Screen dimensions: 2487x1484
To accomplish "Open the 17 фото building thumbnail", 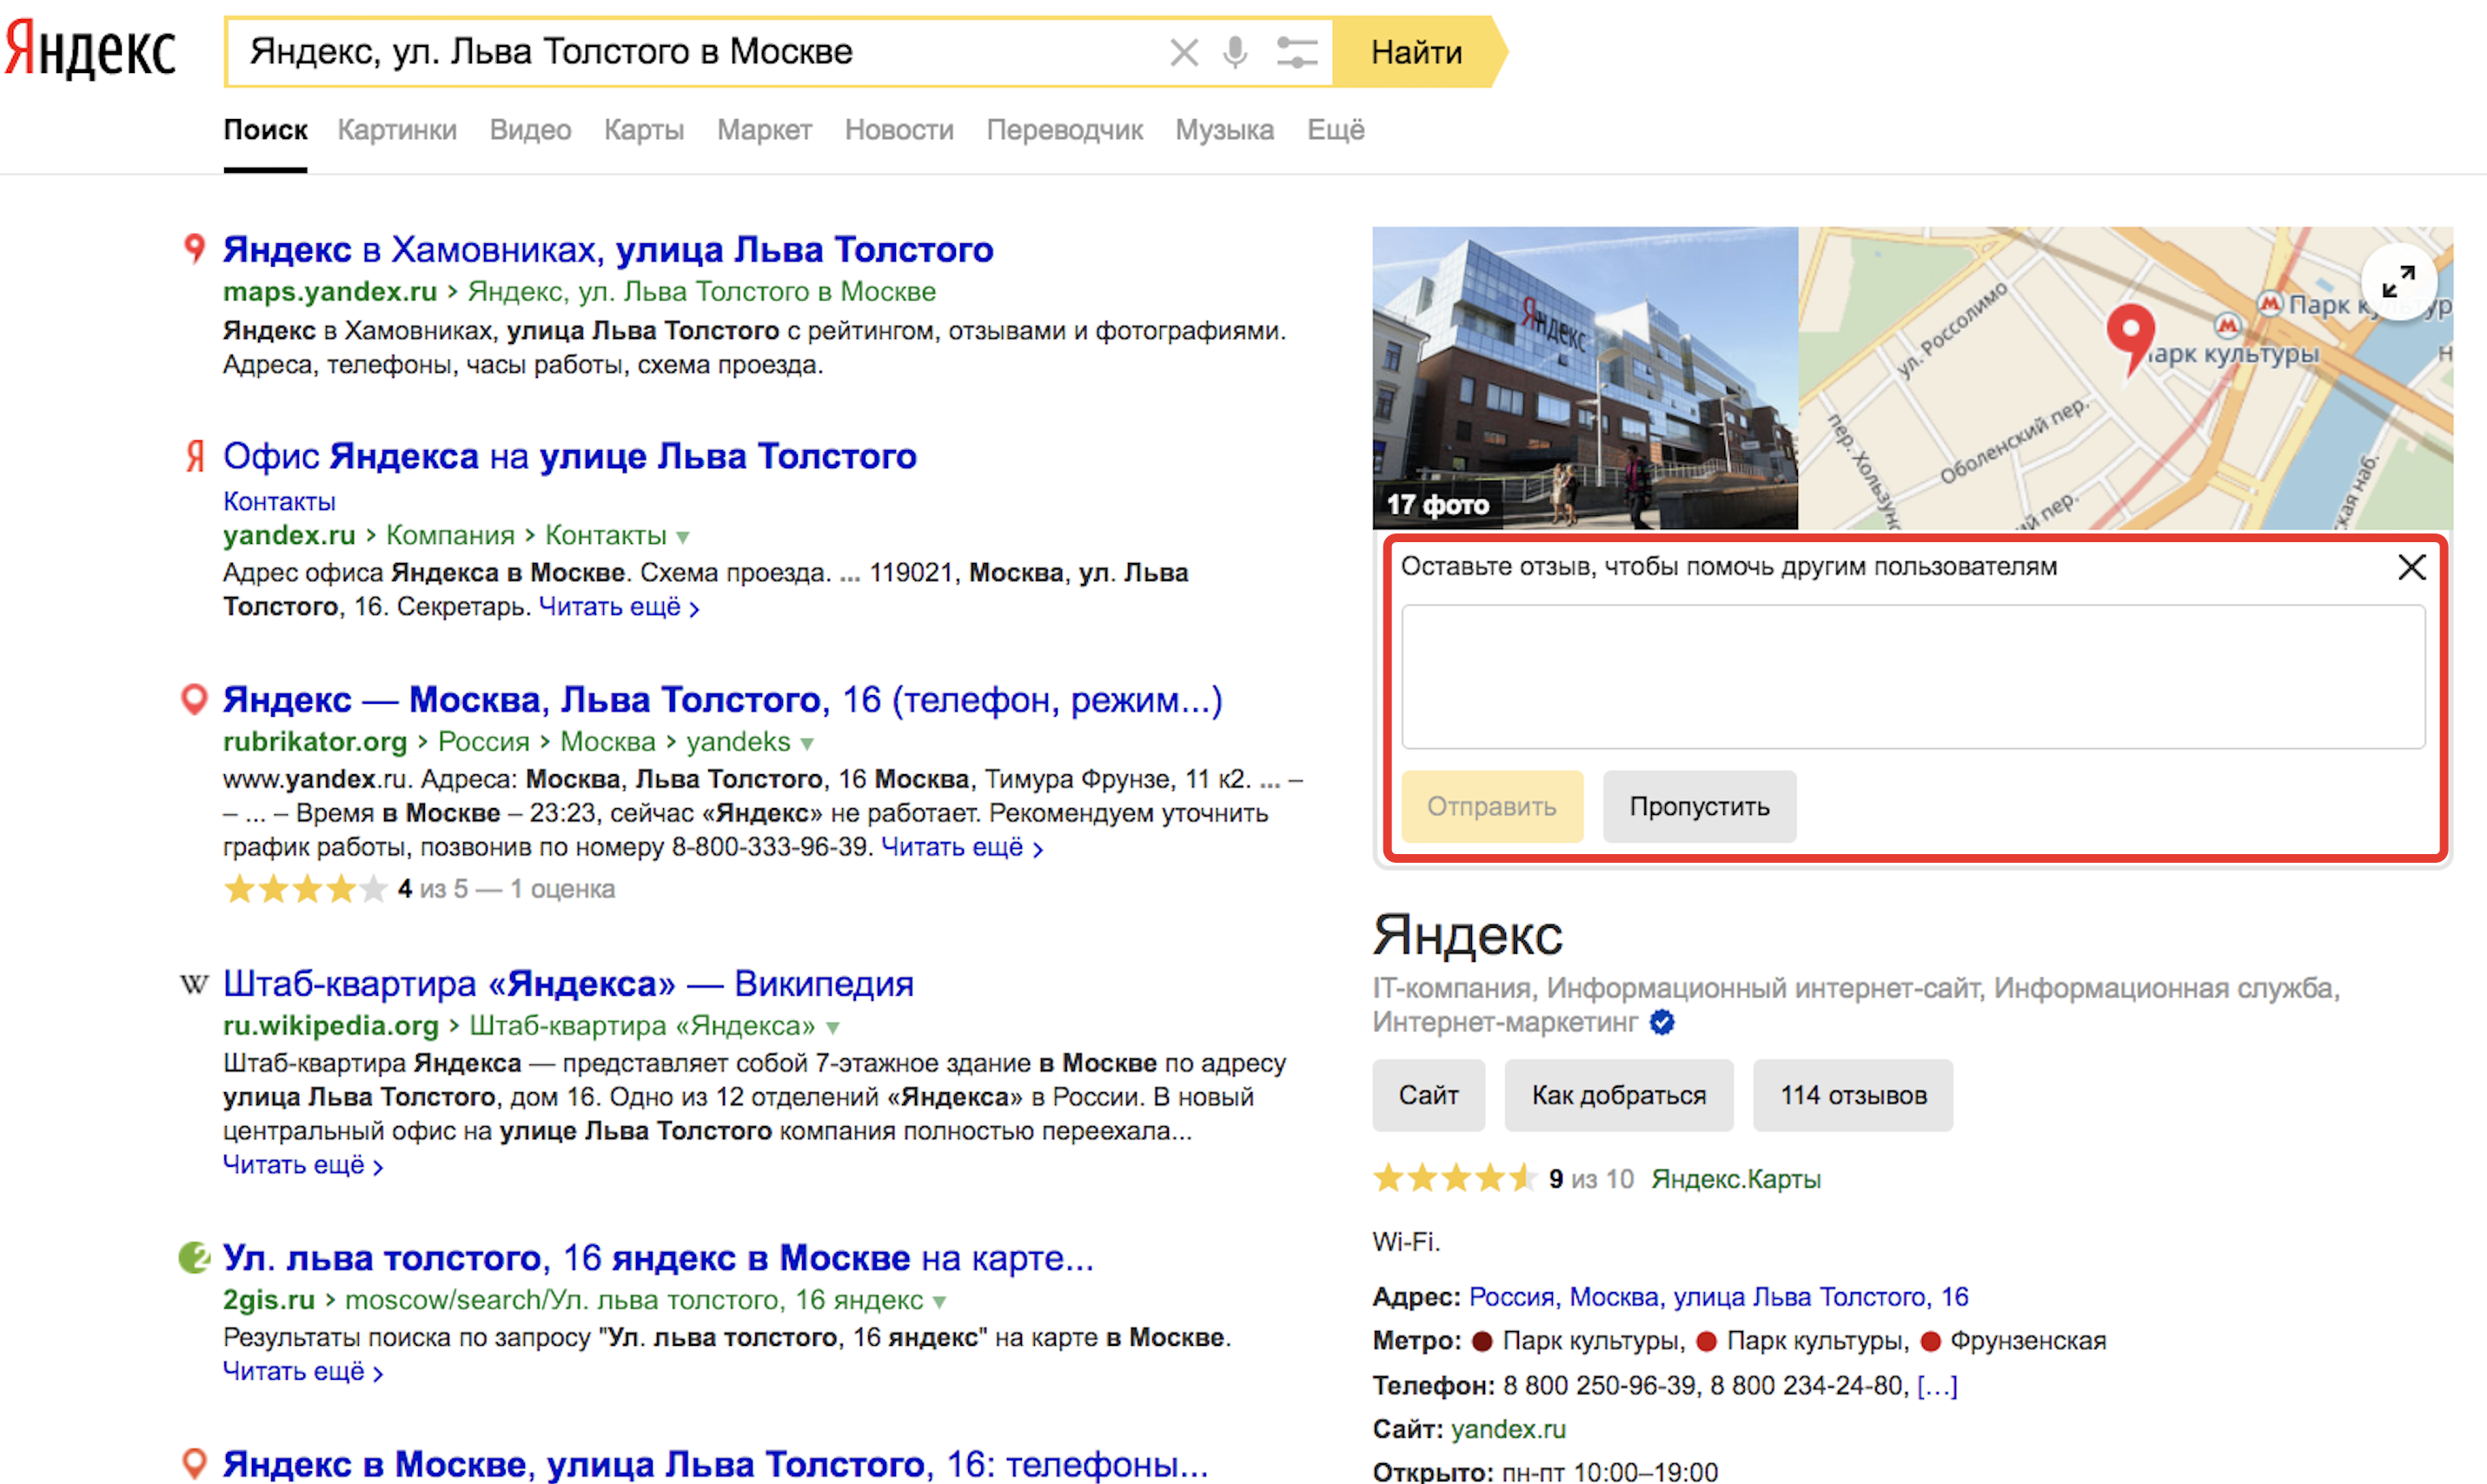I will pos(1584,378).
